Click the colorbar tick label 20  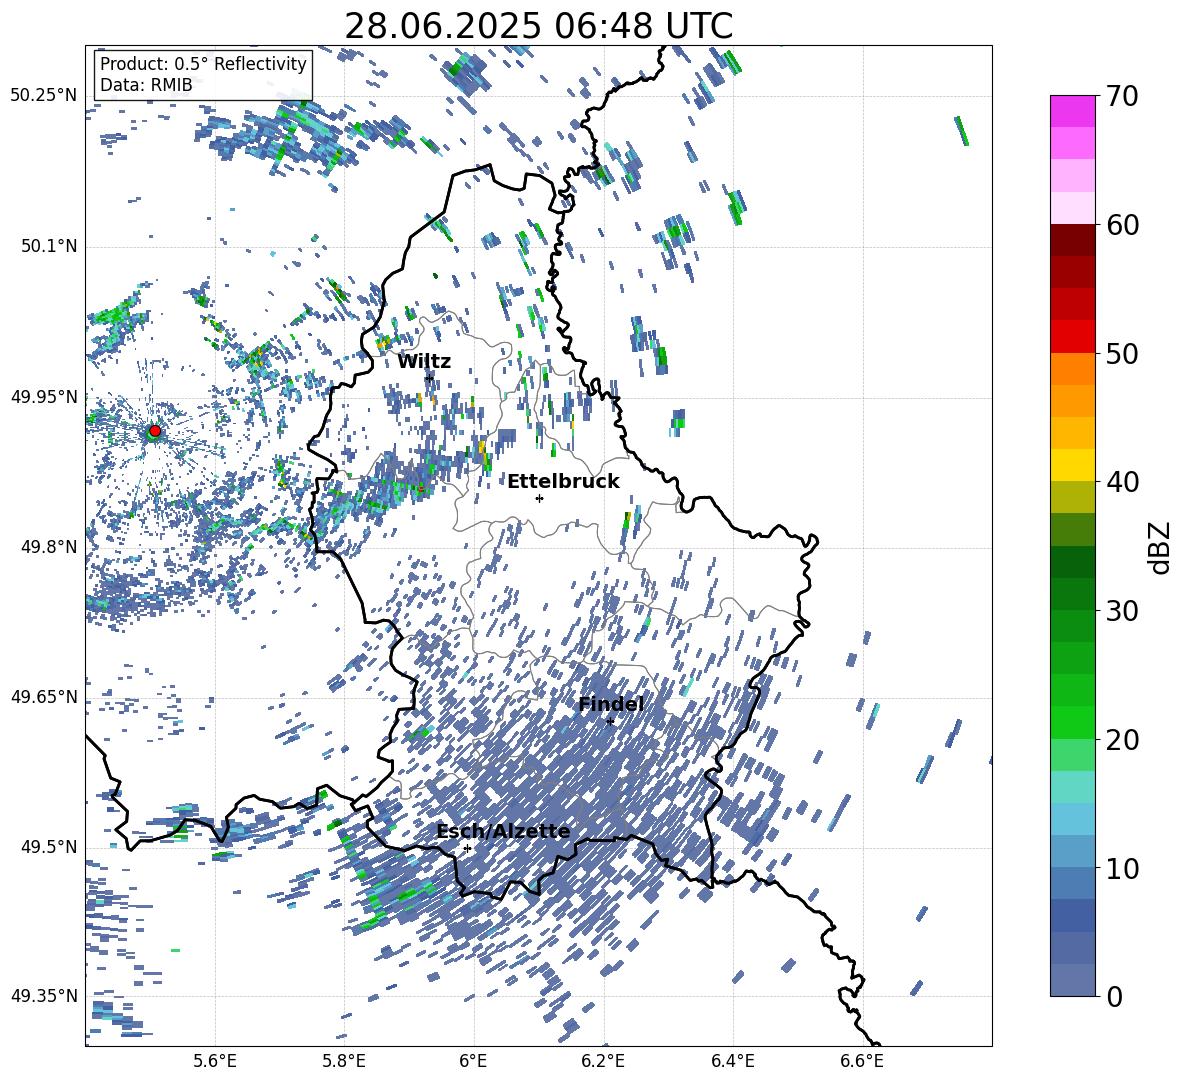click(x=1122, y=740)
